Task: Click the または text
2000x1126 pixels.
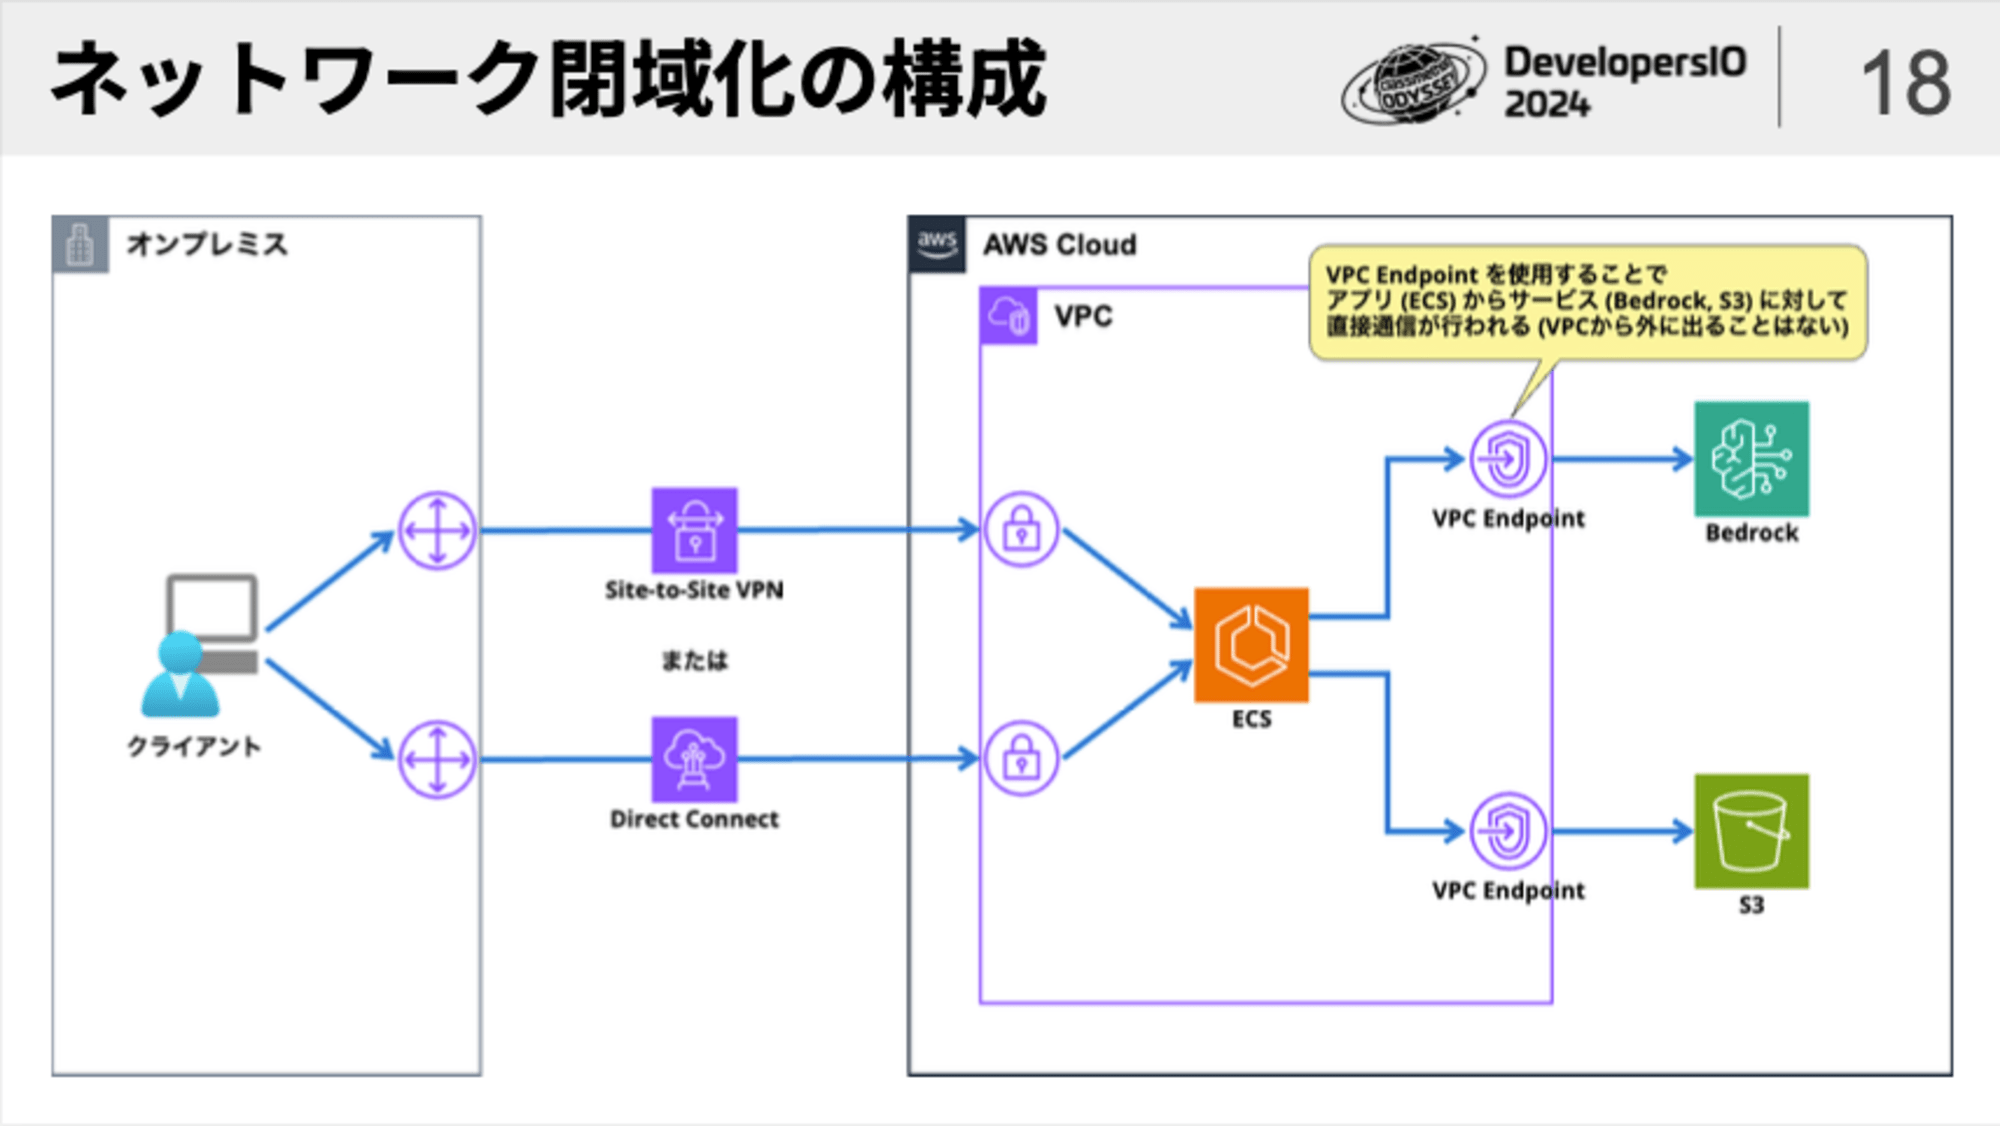Action: point(694,660)
